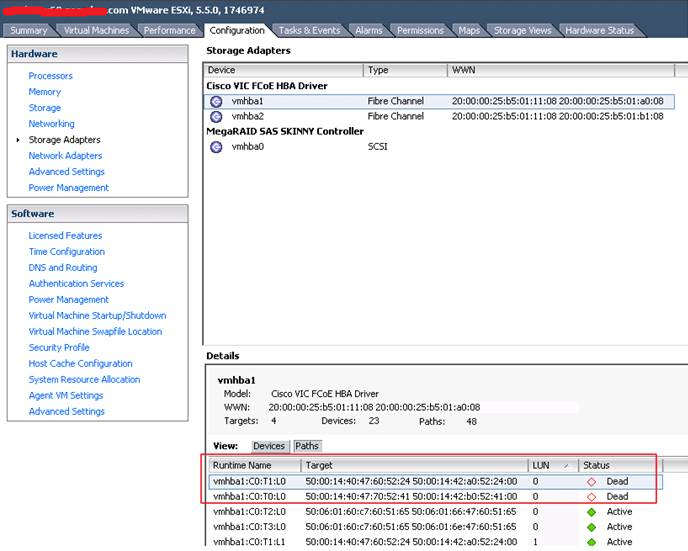Open Virtual Machine Swapfile Location
This screenshot has height=551, width=688.
[x=95, y=332]
